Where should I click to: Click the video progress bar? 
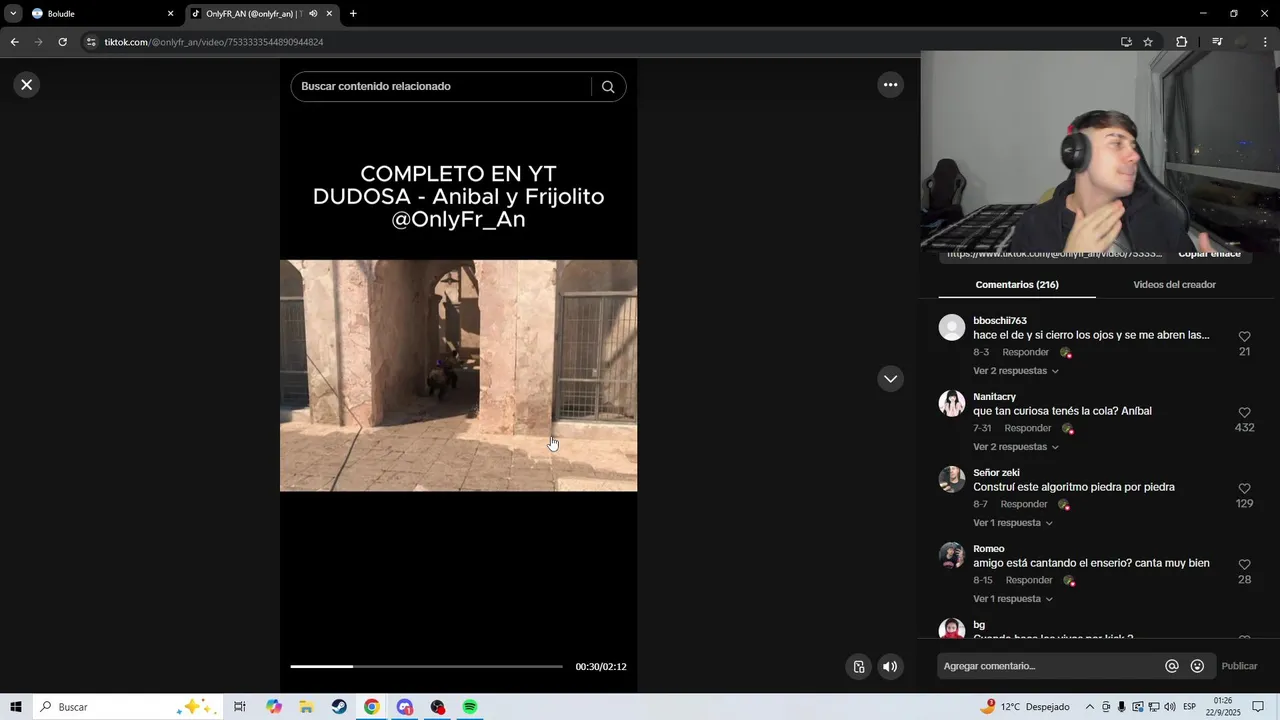(x=426, y=666)
